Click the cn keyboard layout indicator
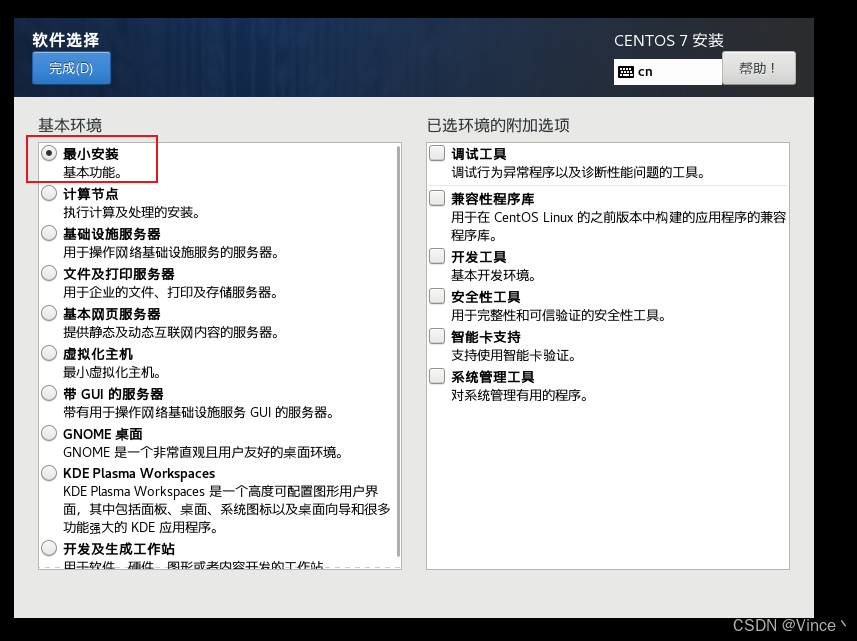857x641 pixels. click(x=667, y=72)
